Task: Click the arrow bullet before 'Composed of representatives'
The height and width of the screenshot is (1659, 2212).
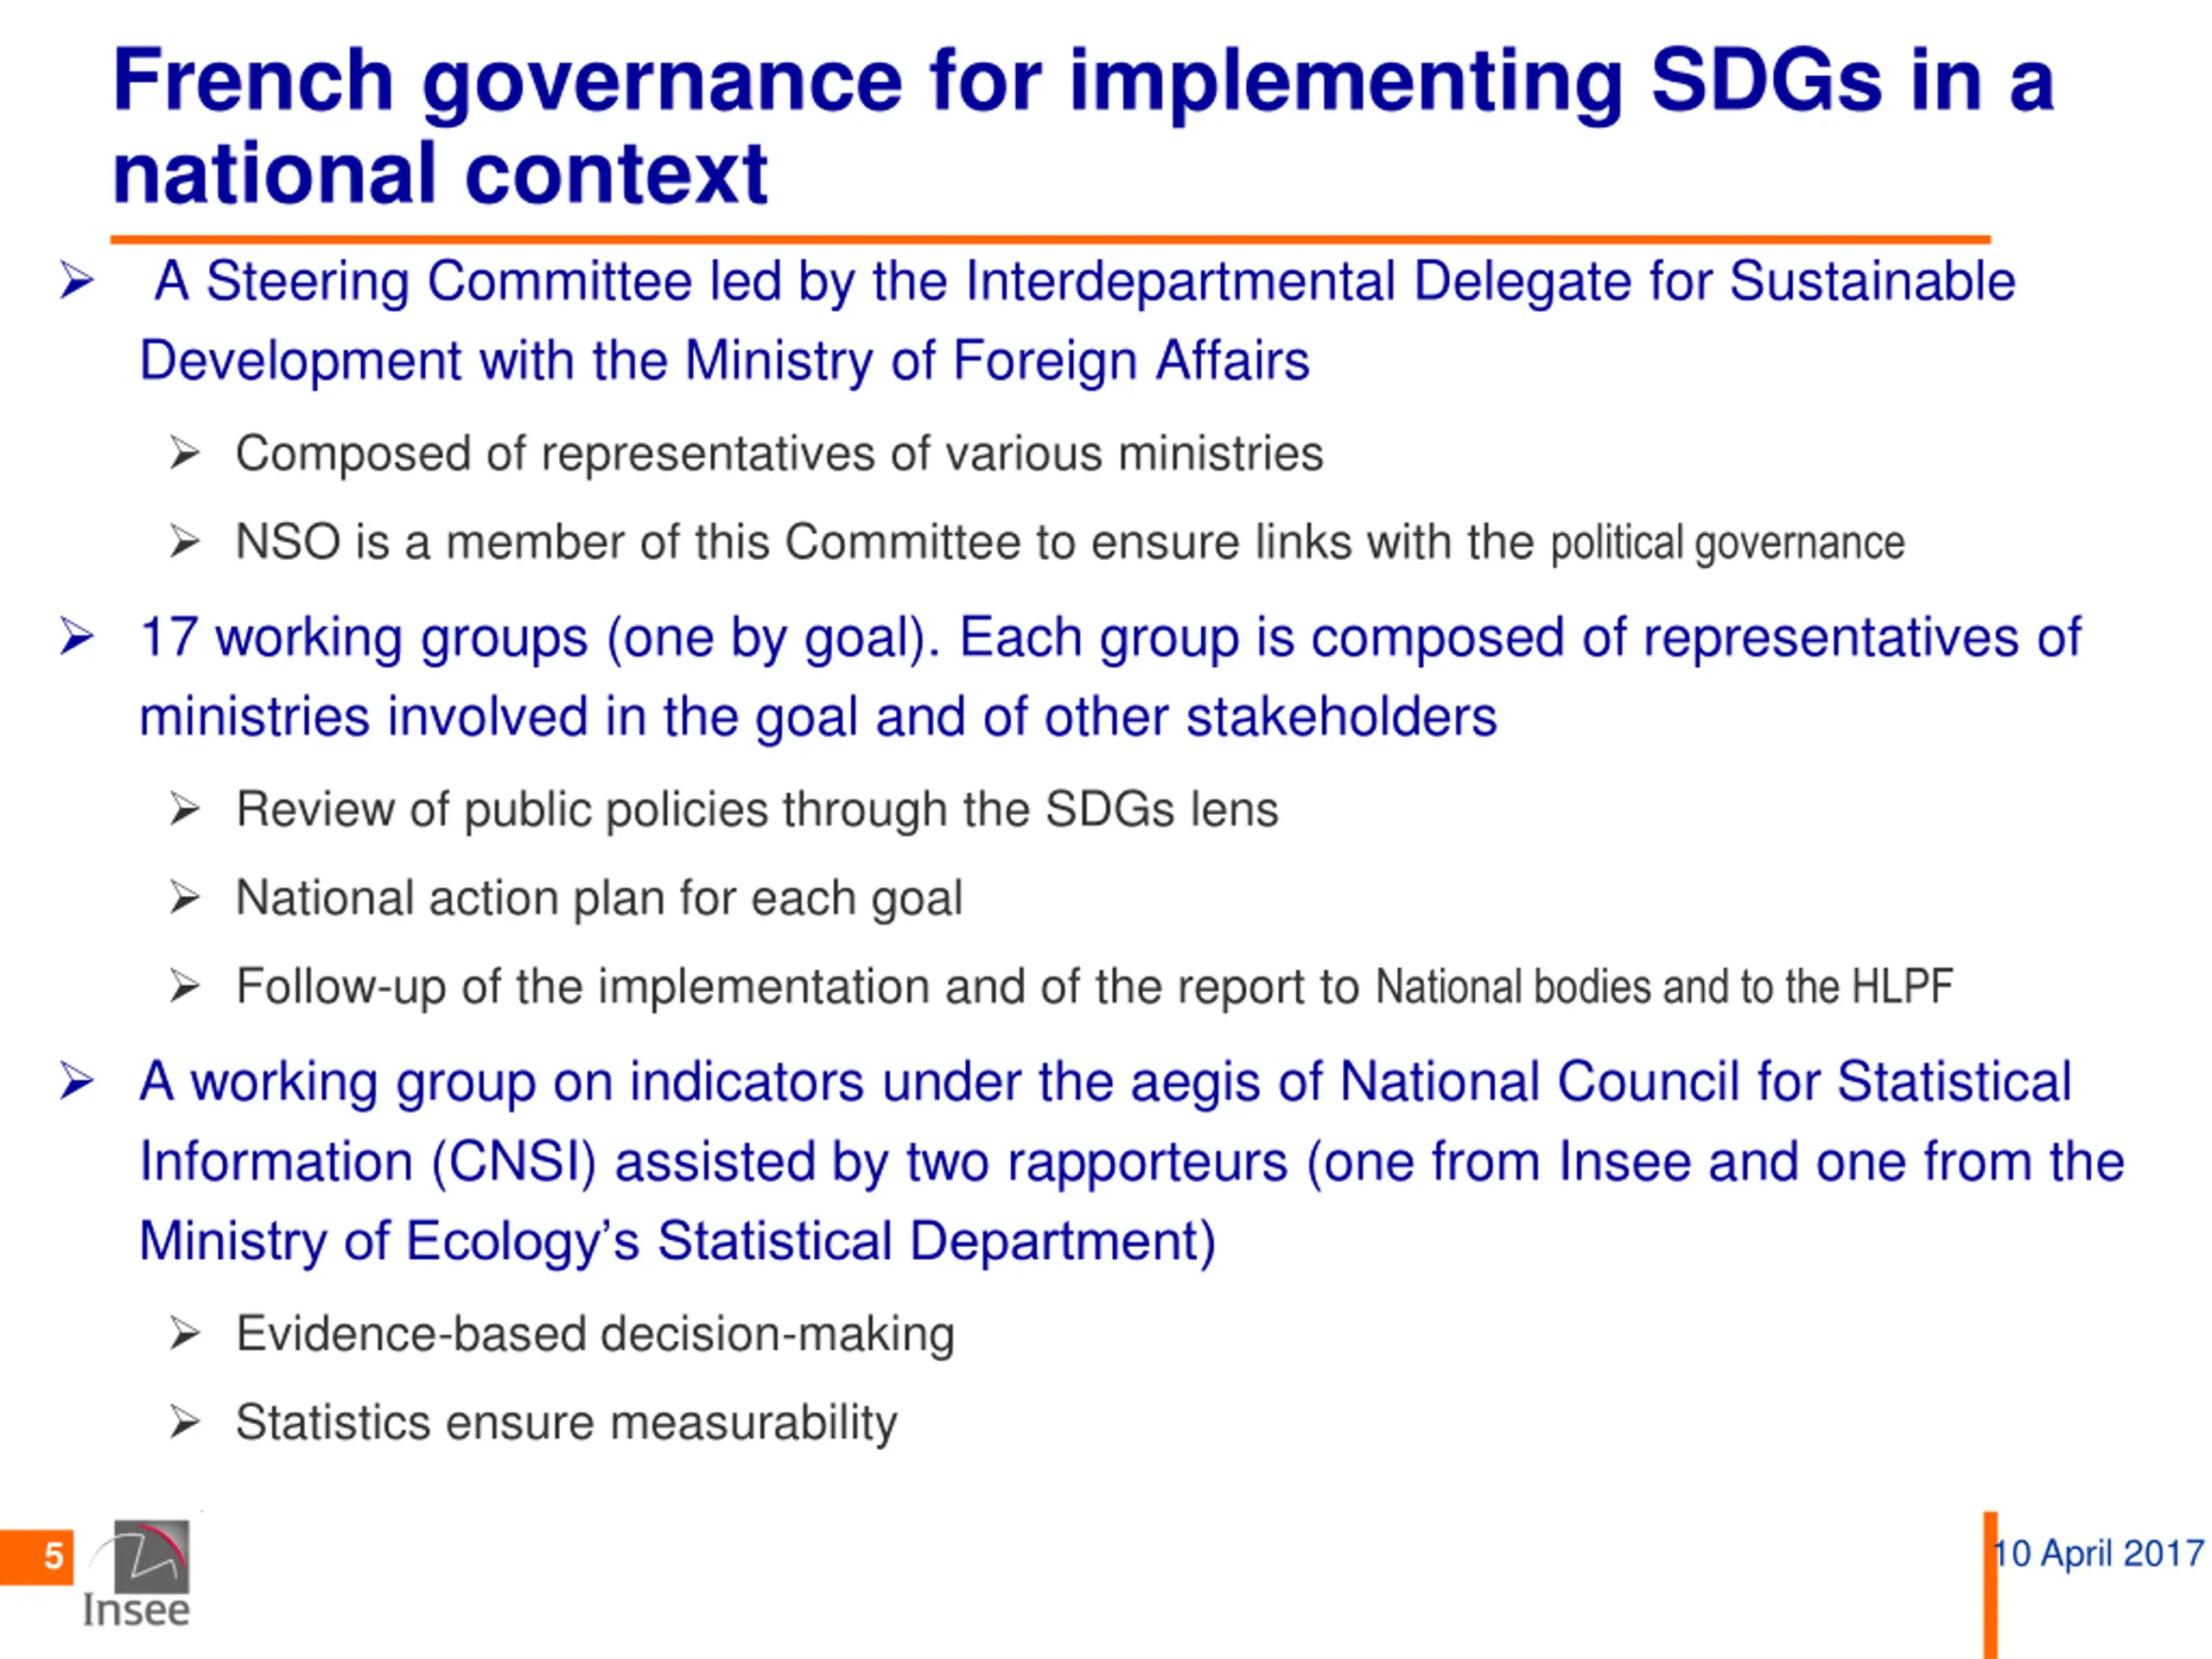Action: (x=185, y=454)
